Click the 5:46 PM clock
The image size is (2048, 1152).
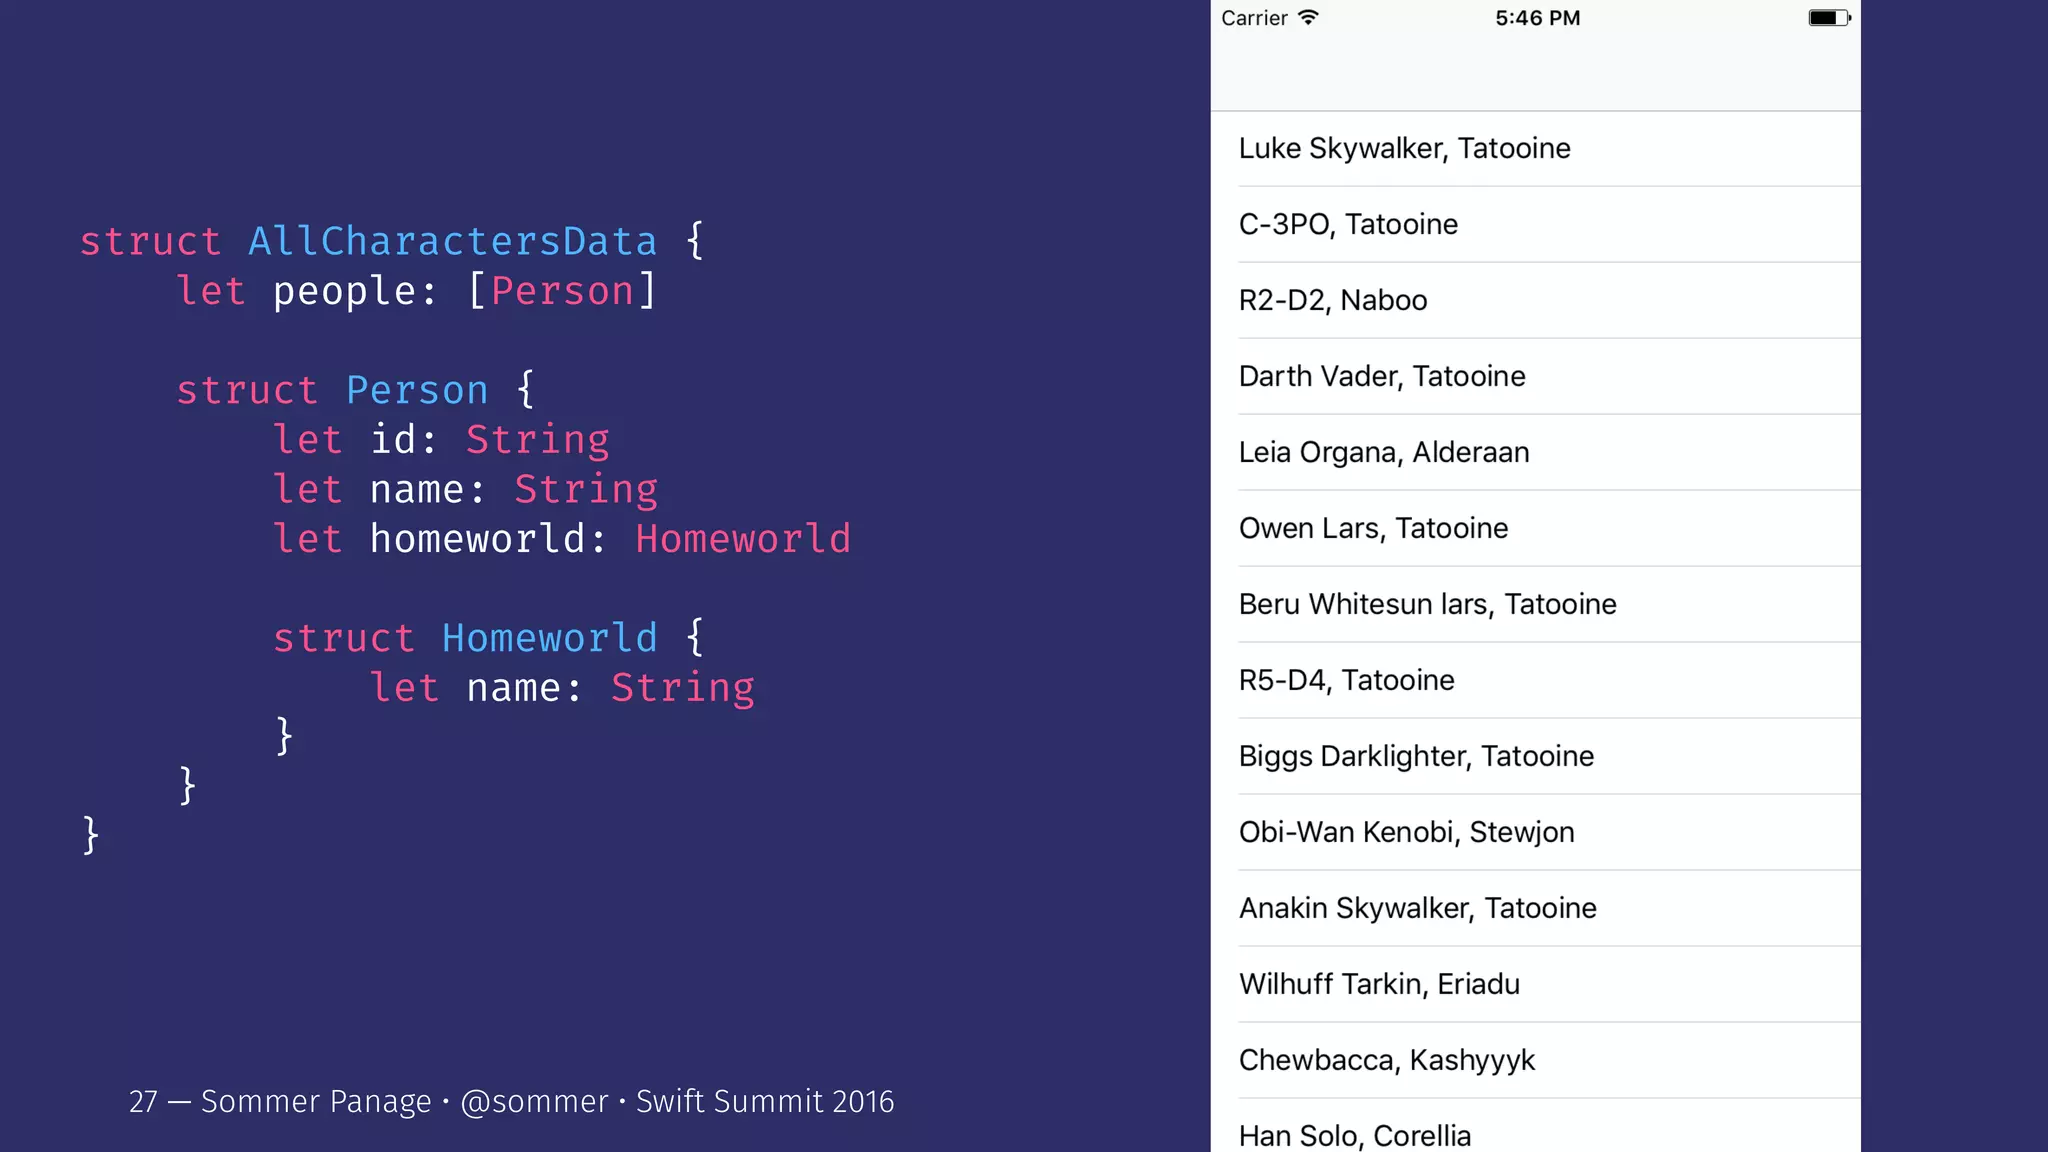(1537, 18)
